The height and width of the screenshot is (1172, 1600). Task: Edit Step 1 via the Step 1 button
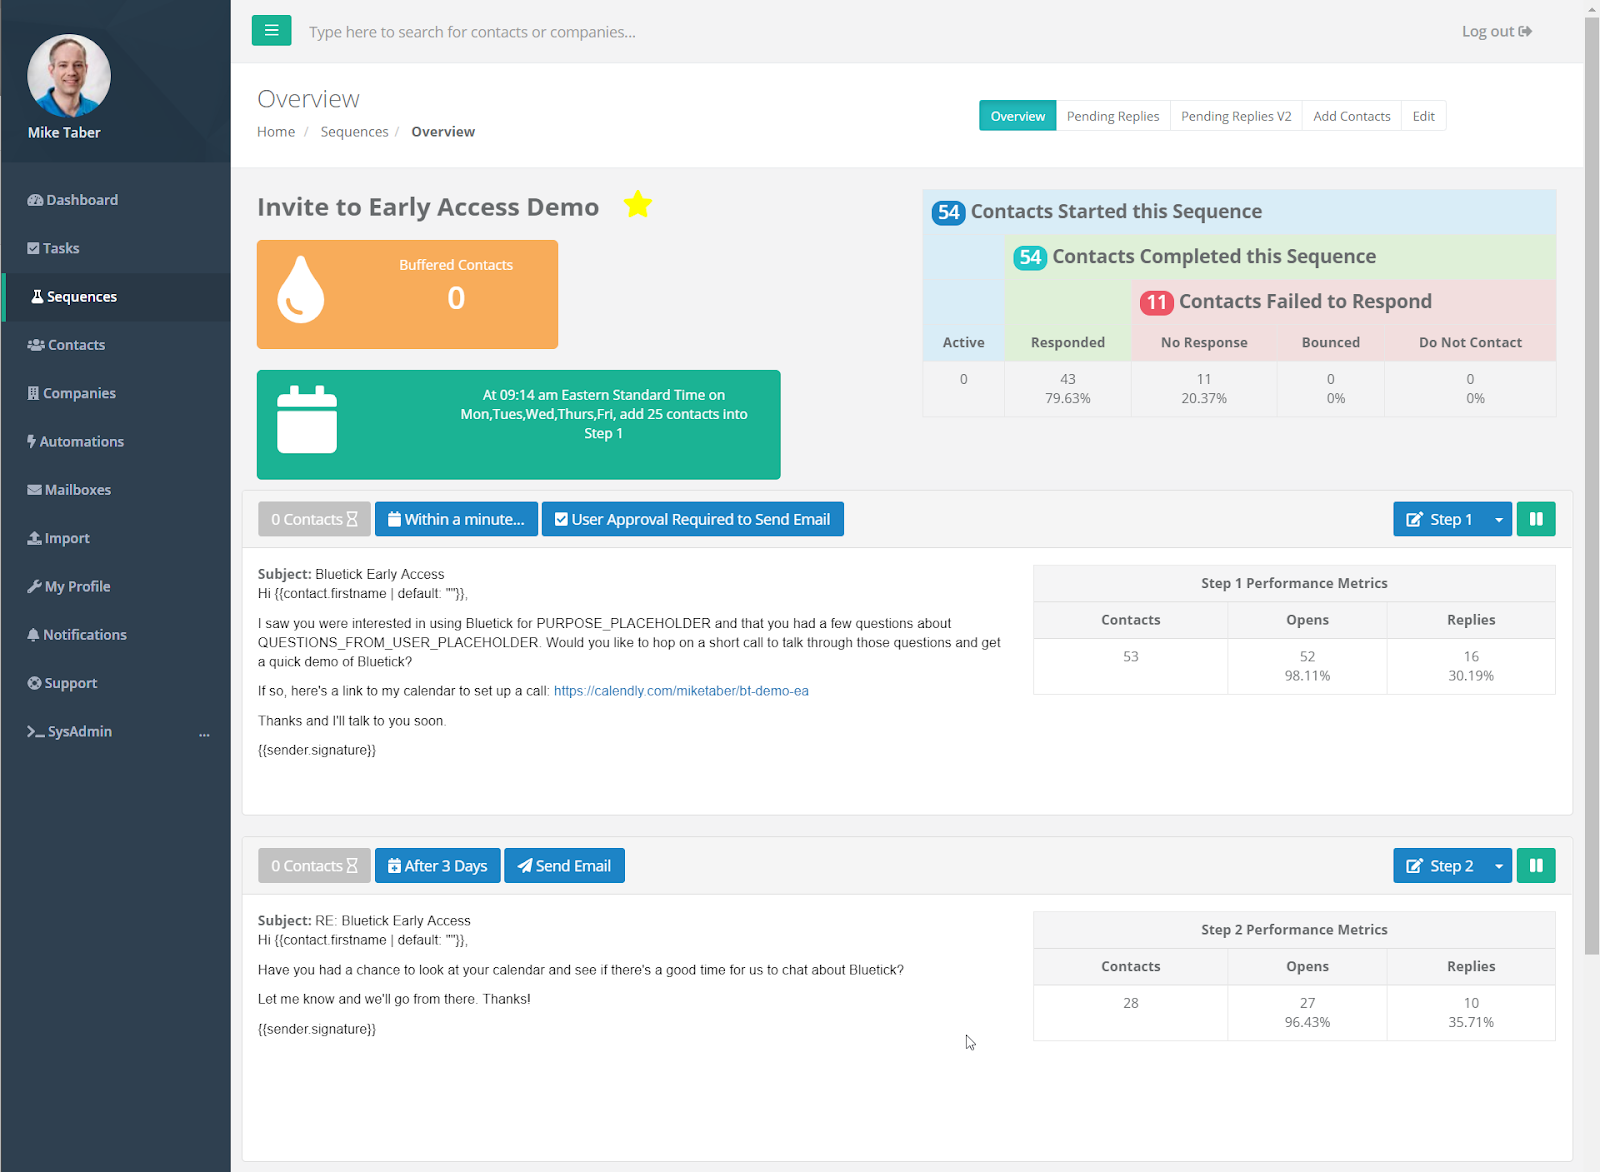1440,519
